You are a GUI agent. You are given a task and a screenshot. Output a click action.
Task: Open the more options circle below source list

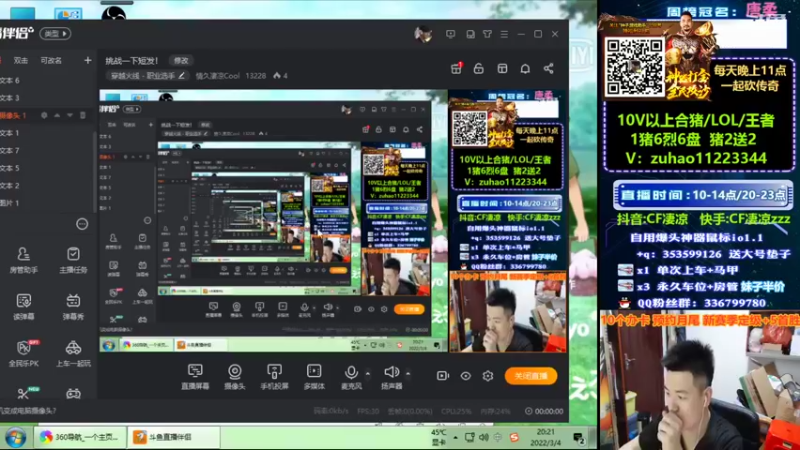tap(82, 224)
